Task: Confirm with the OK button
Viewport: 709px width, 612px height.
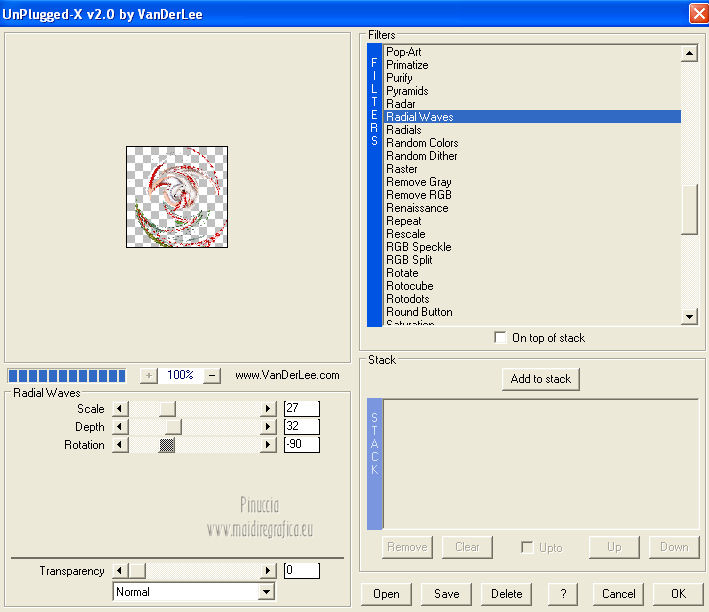Action: [x=678, y=594]
